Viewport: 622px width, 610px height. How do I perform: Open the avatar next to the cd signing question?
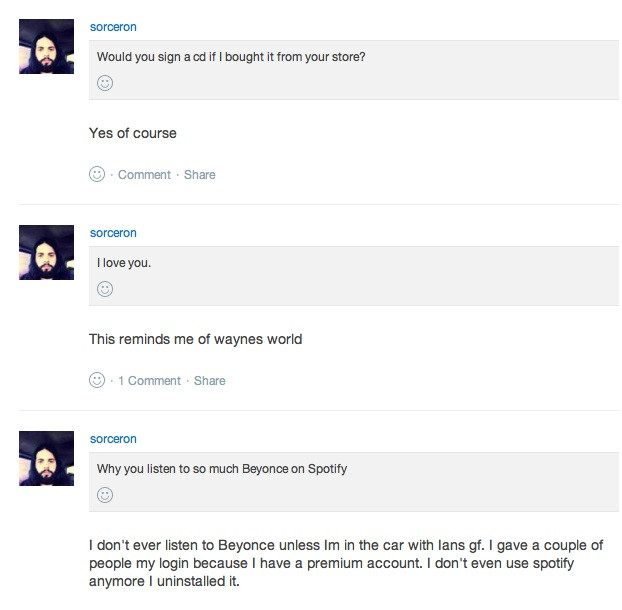[46, 46]
